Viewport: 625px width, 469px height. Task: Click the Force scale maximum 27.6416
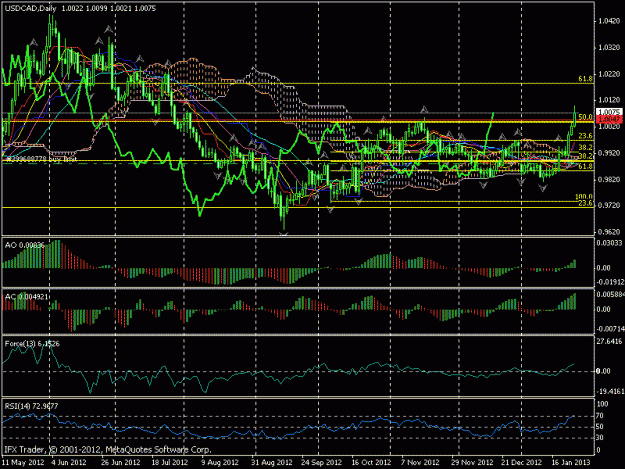point(610,341)
